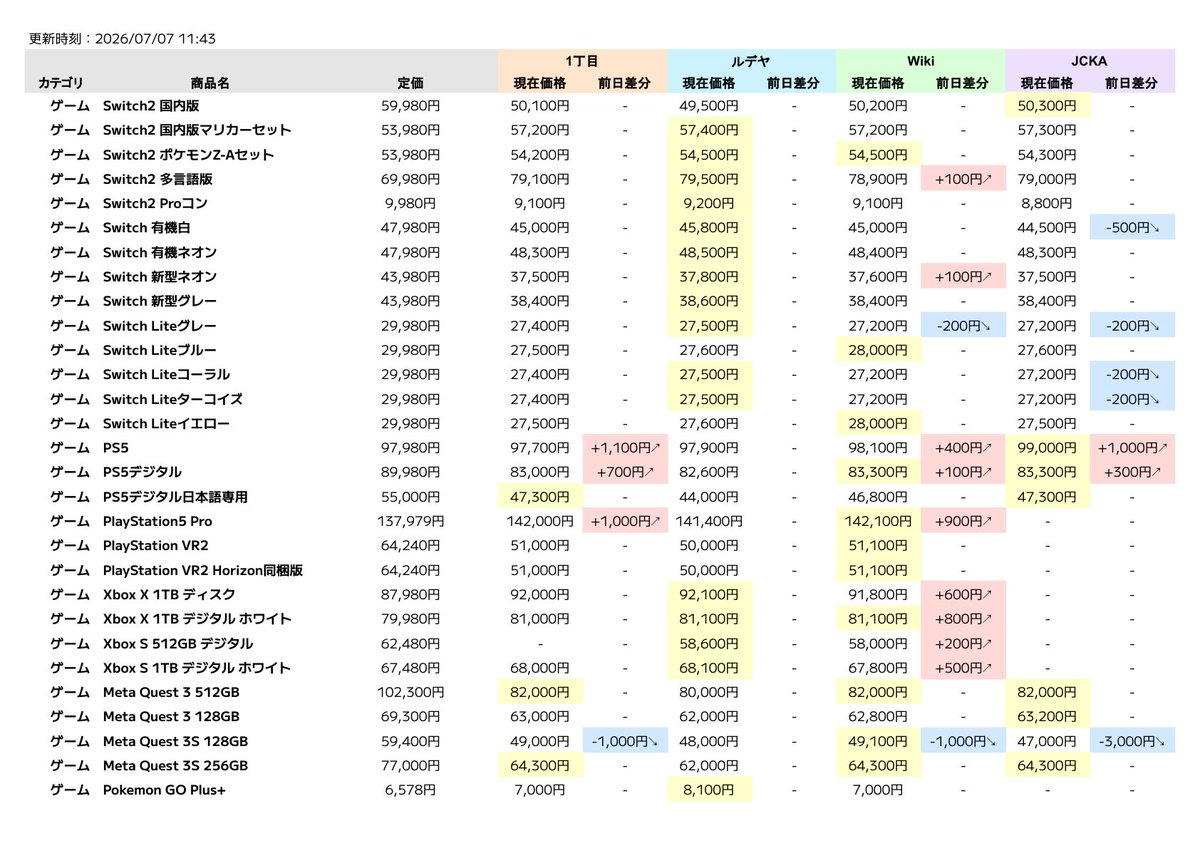The height and width of the screenshot is (848, 1200).
Task: Click product name Switch2 多言語版
Action: [x=158, y=179]
